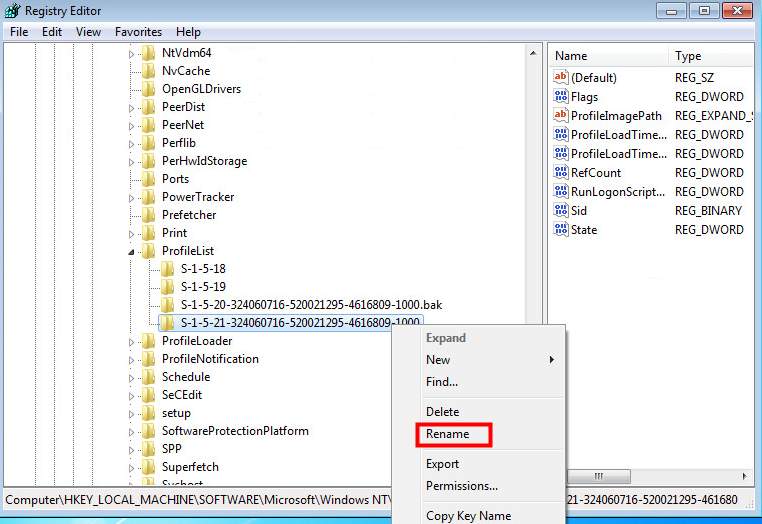This screenshot has width=762, height=524.
Task: Click the Ports folder icon
Action: tap(149, 179)
